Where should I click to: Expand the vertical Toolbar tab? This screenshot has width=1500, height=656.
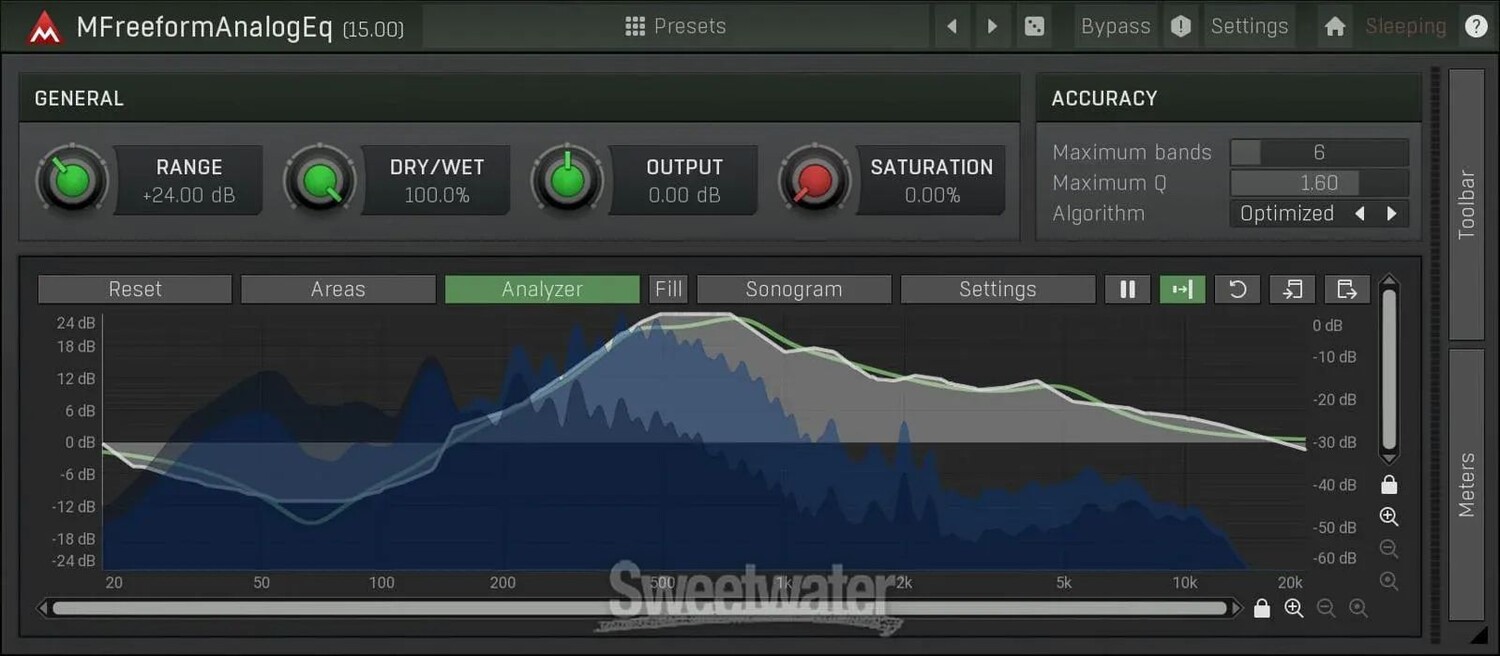click(1466, 204)
